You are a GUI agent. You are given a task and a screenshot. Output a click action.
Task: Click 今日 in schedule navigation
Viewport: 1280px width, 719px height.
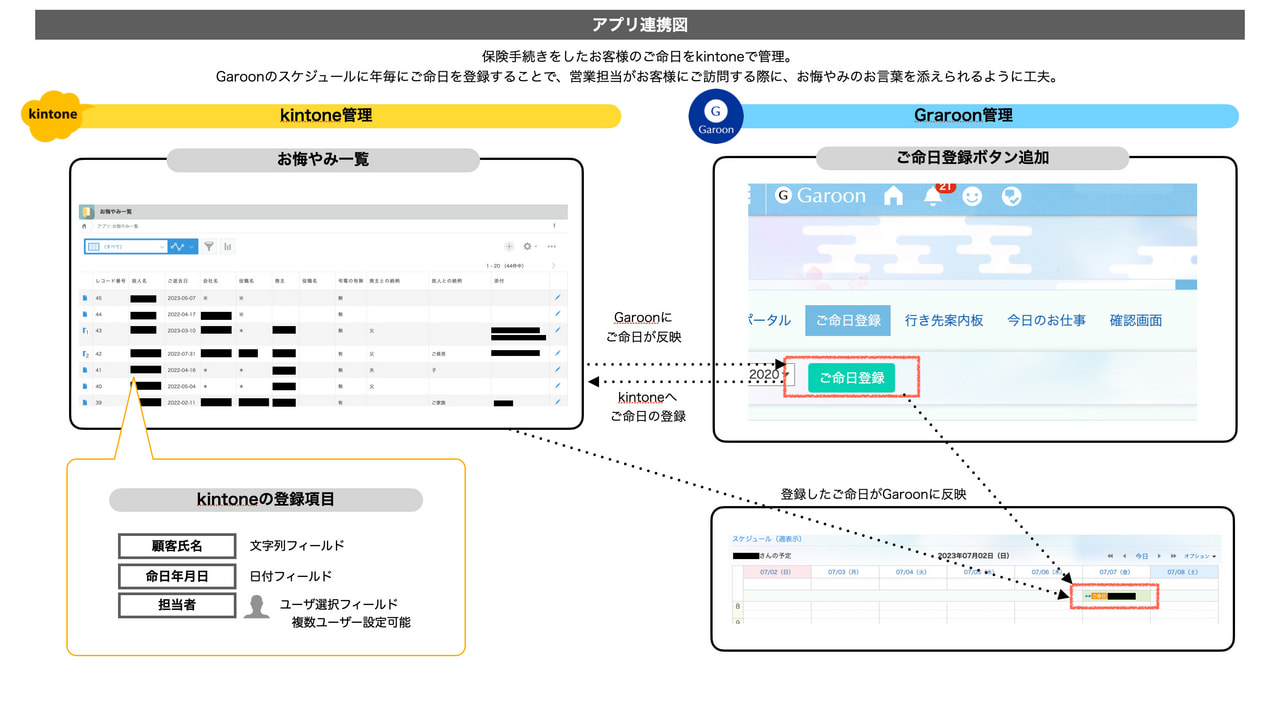(1142, 556)
